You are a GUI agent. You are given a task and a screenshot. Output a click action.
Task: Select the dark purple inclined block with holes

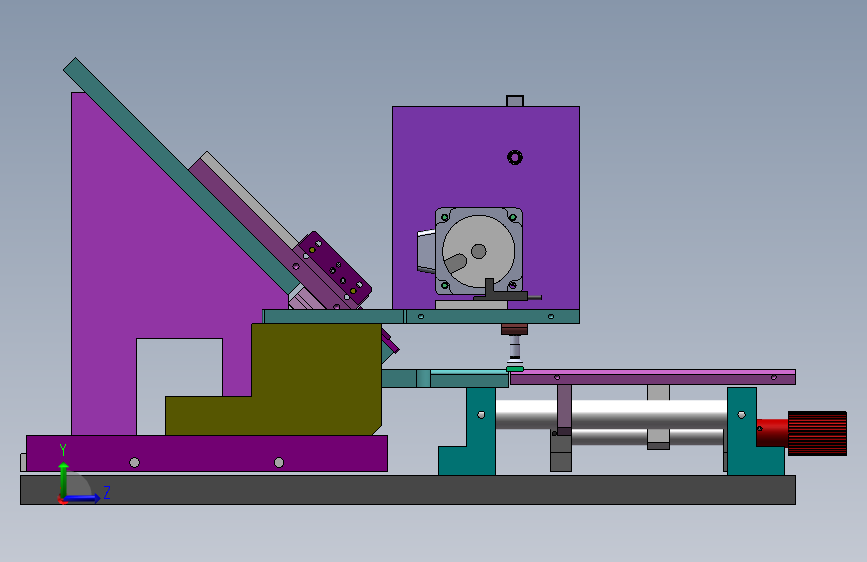pos(335,269)
